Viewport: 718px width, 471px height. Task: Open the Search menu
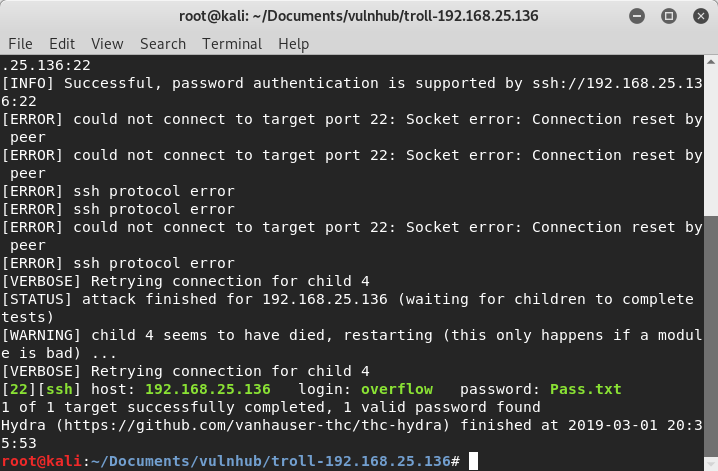[163, 44]
